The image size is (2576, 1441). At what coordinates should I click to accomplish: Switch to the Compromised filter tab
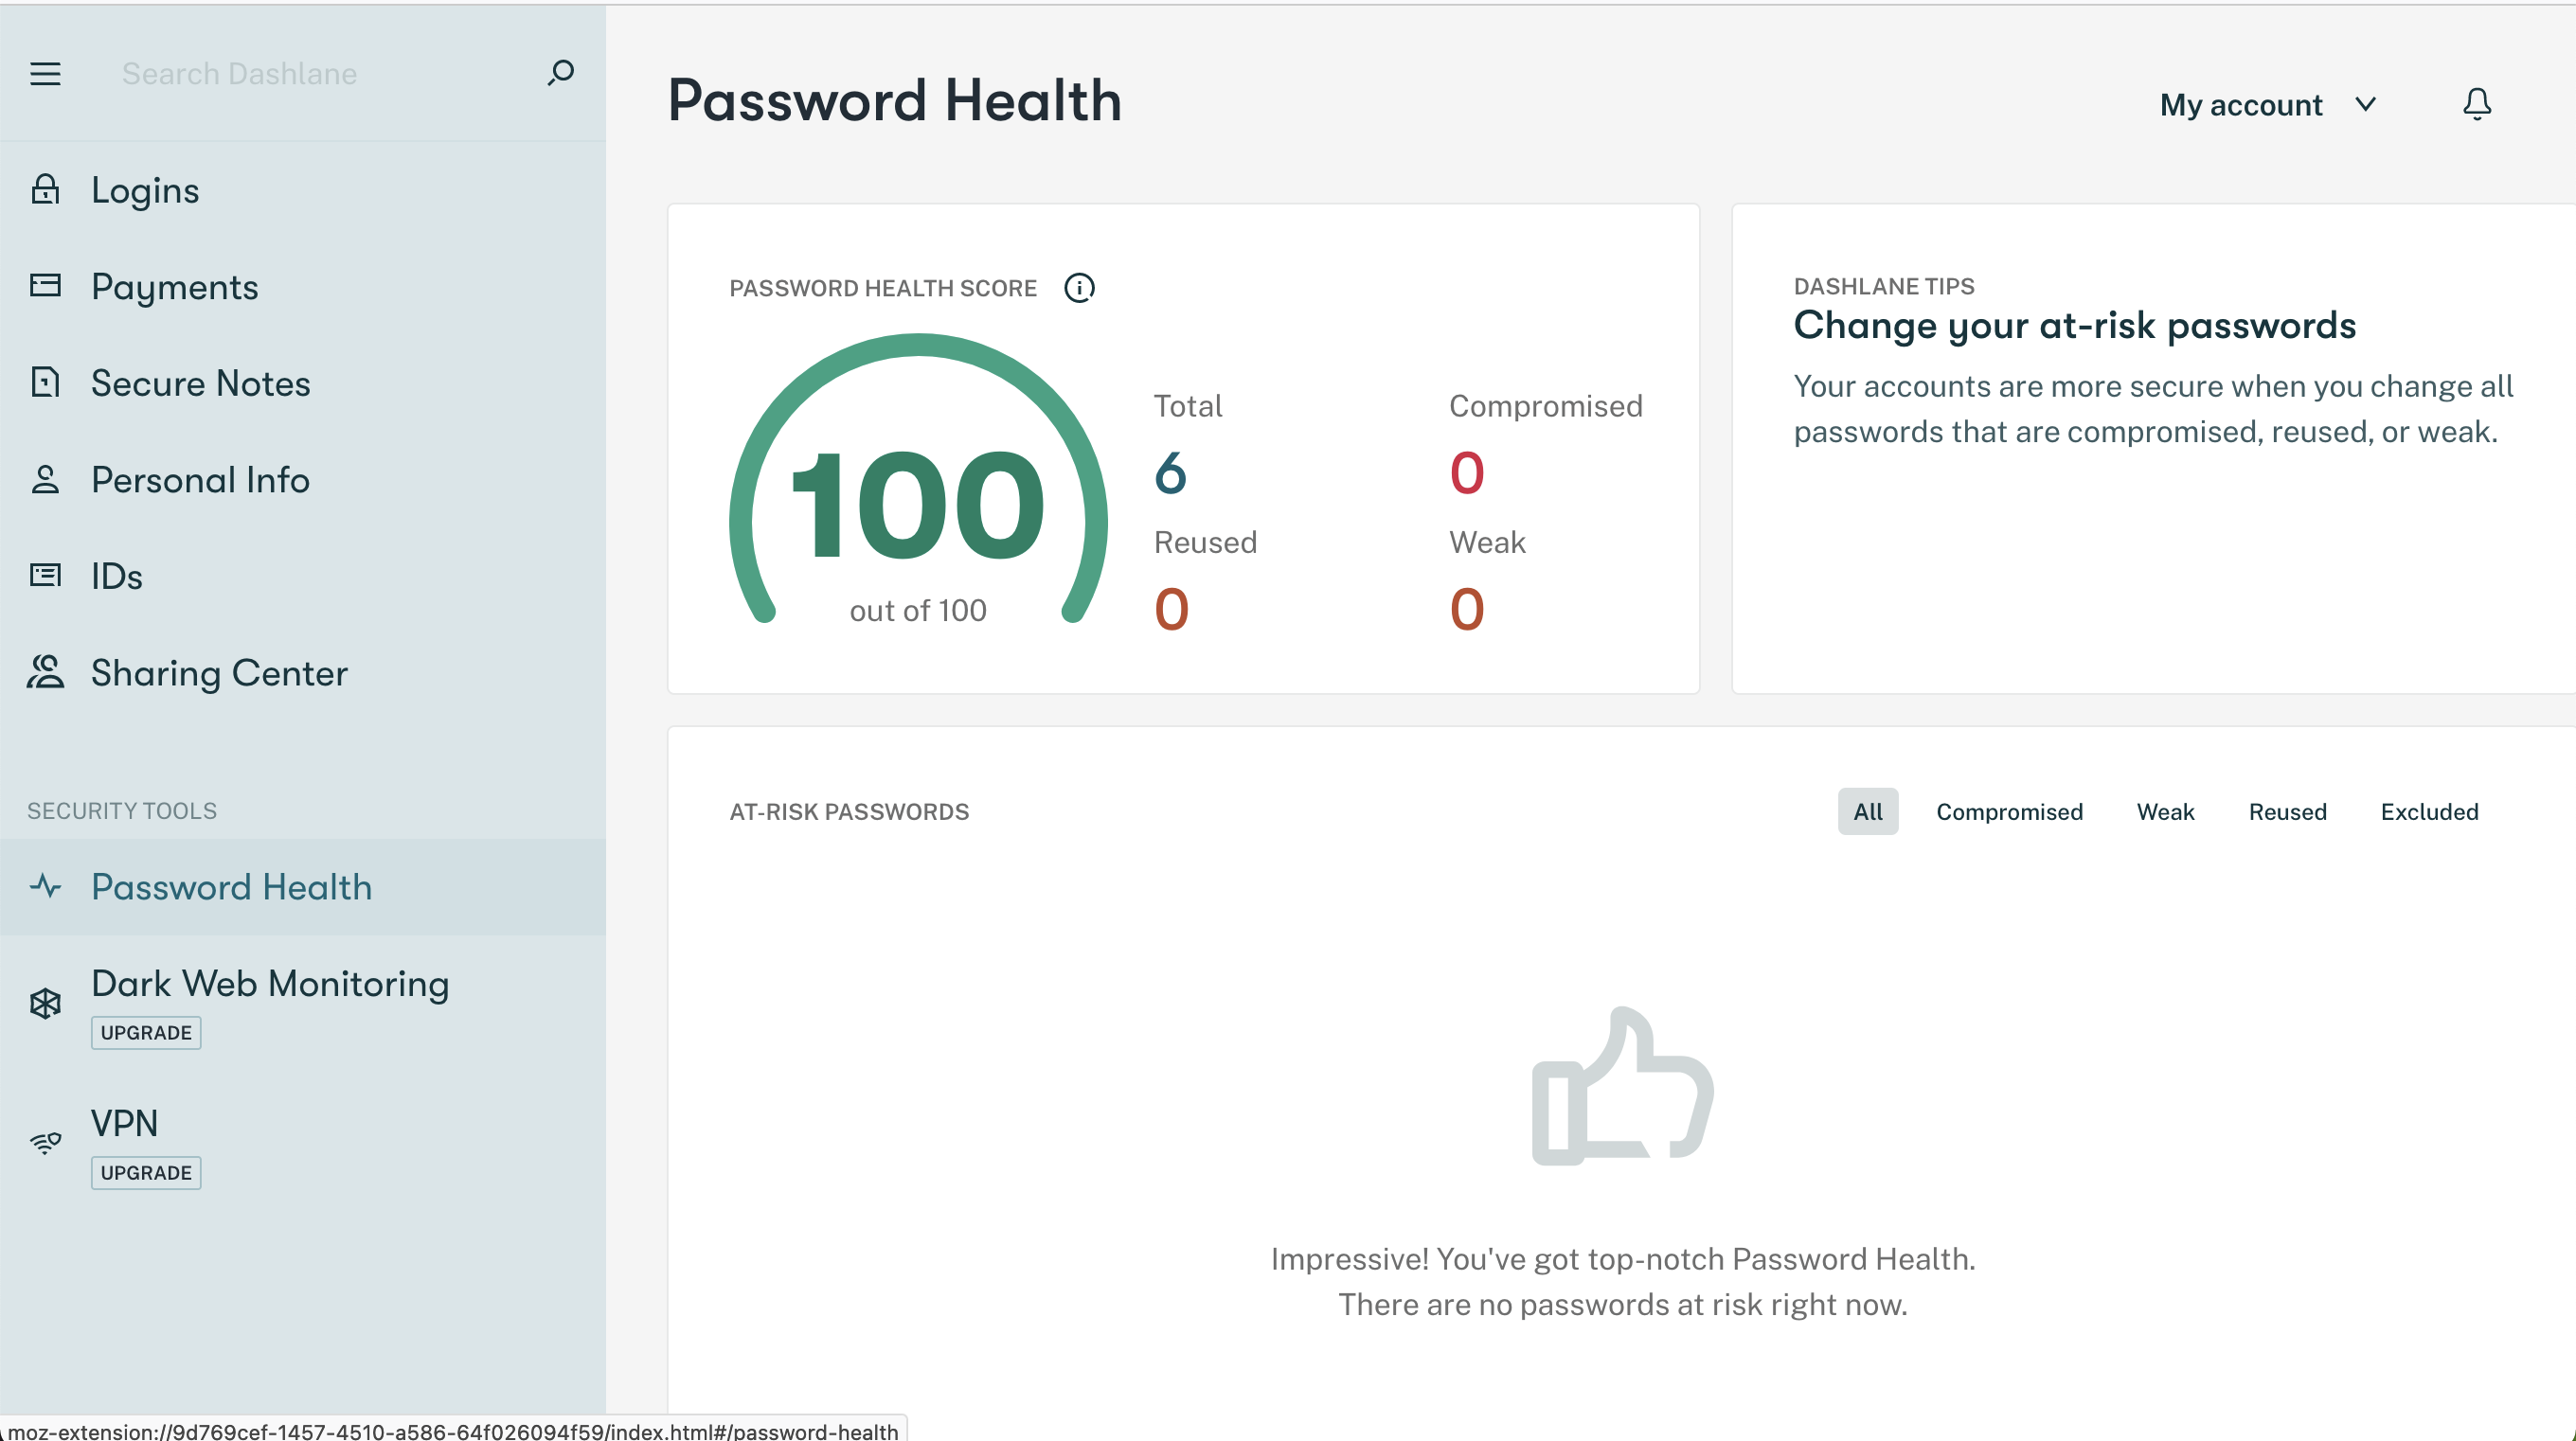pyautogui.click(x=2009, y=811)
